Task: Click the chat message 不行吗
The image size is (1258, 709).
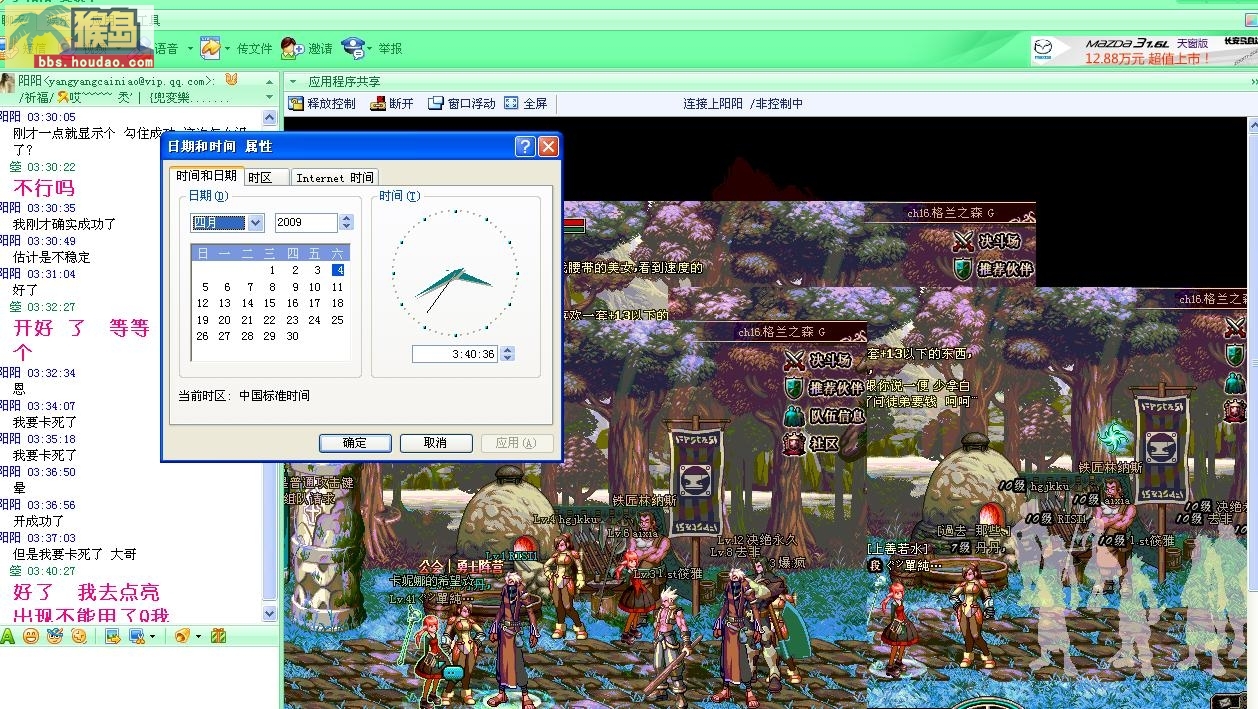Action: point(43,188)
